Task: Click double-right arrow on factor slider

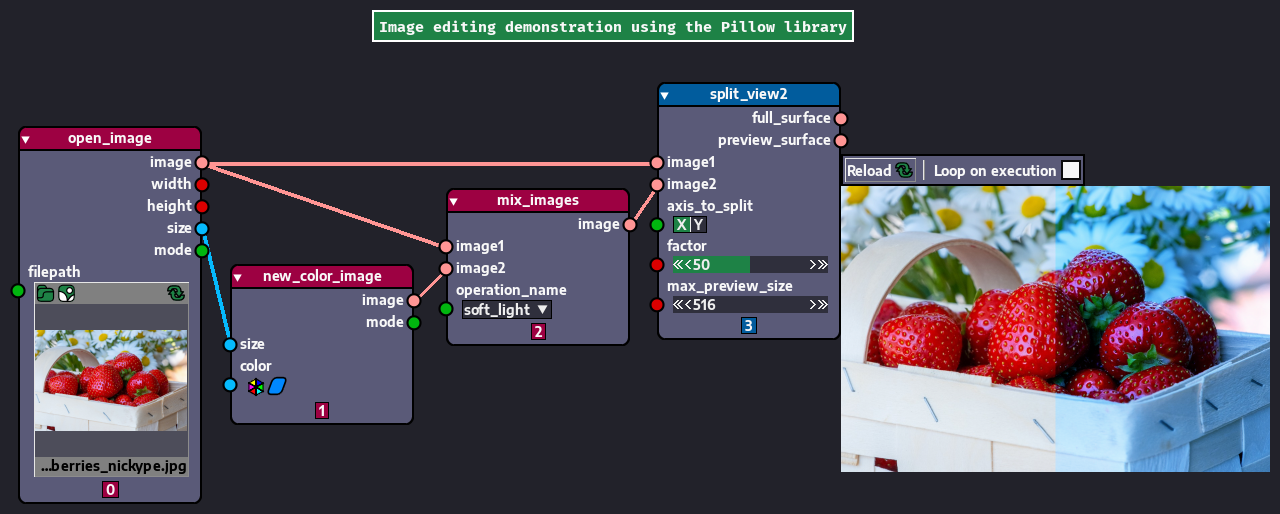Action: click(822, 265)
